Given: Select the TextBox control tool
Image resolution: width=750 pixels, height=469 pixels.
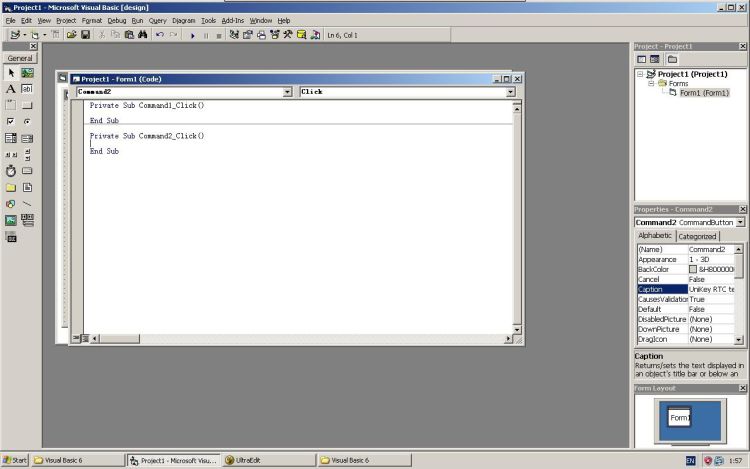Looking at the screenshot, I should (x=27, y=89).
